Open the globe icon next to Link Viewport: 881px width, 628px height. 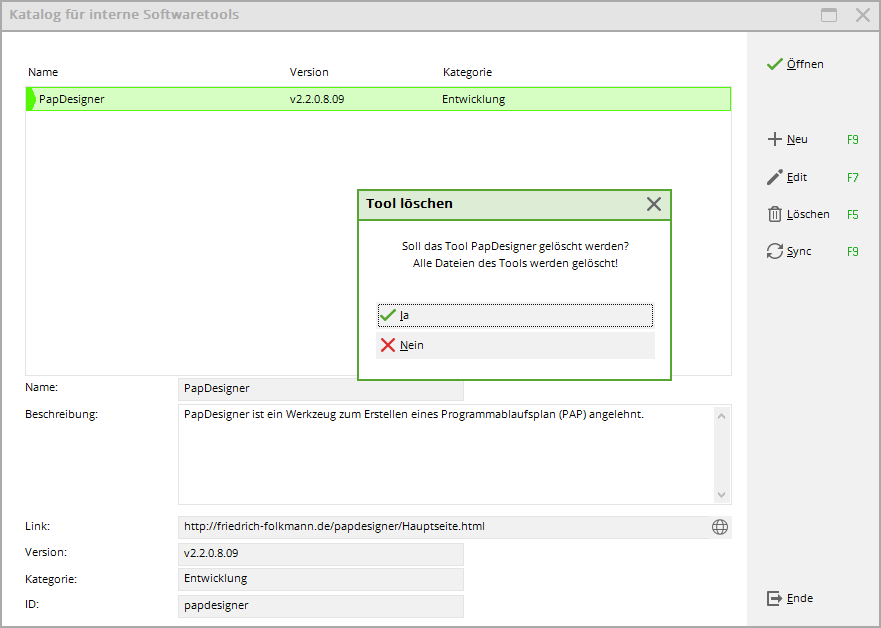point(719,527)
